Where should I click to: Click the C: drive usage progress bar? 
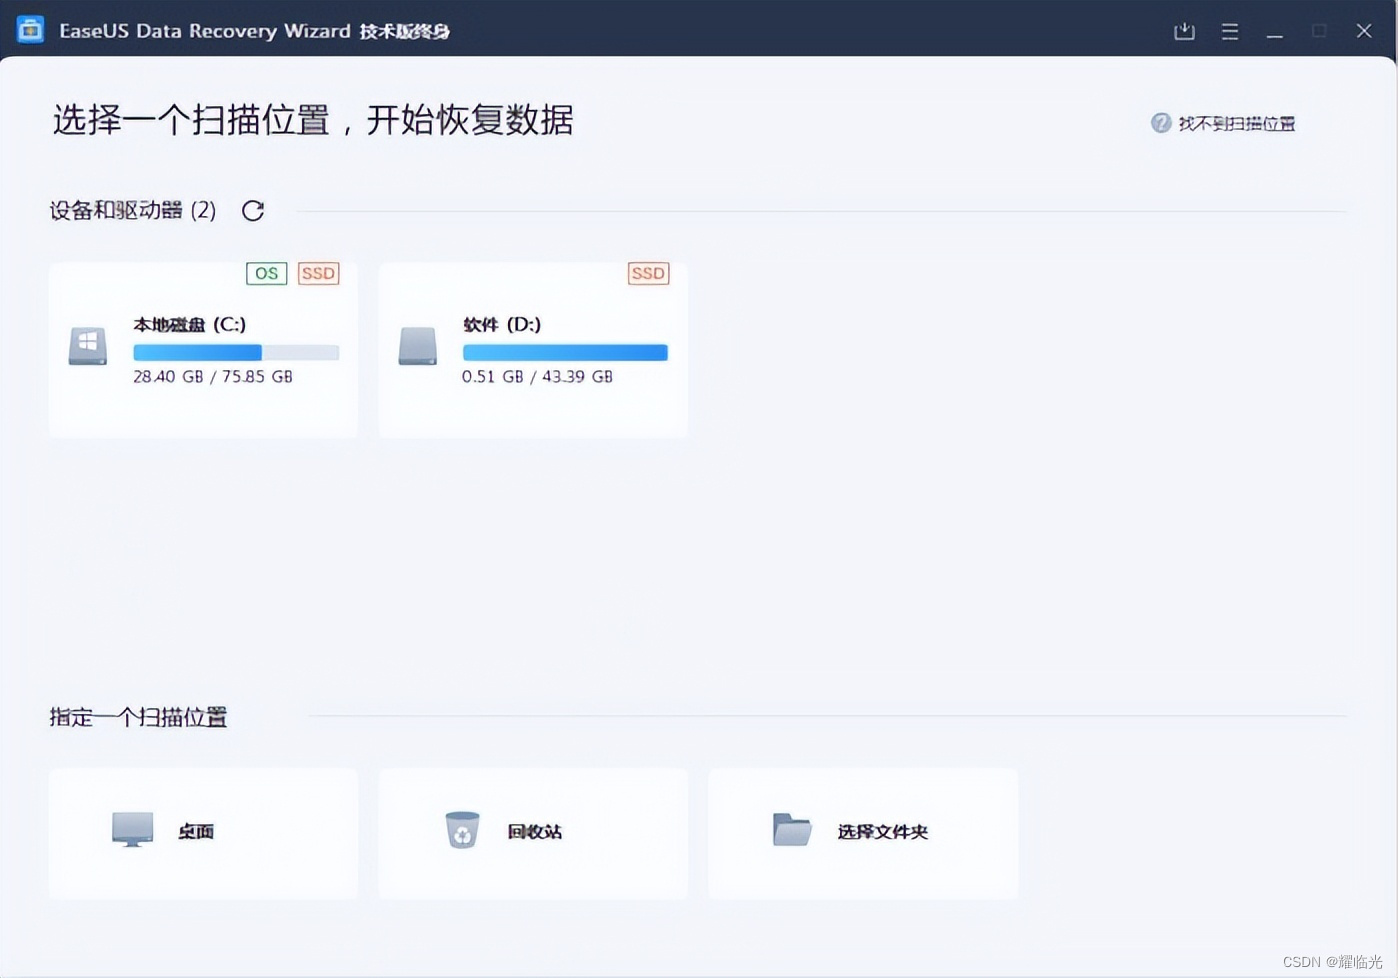pos(235,352)
